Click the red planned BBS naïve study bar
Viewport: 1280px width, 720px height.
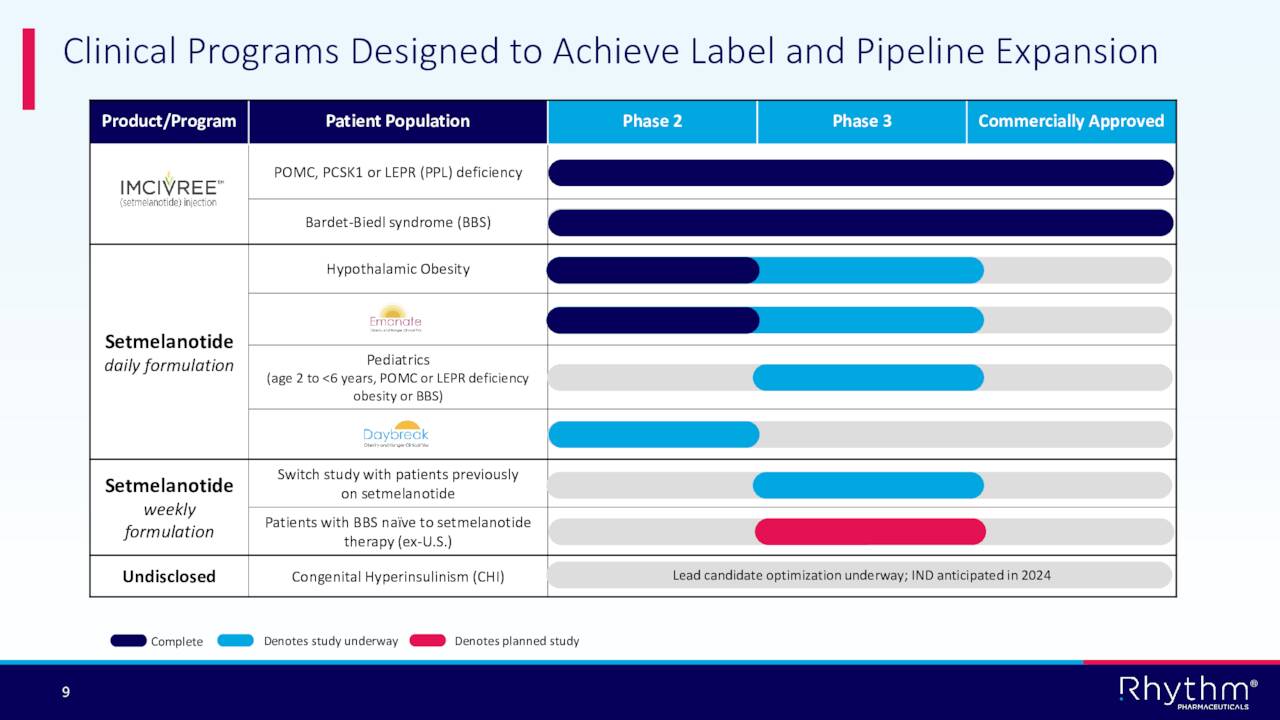[x=870, y=532]
